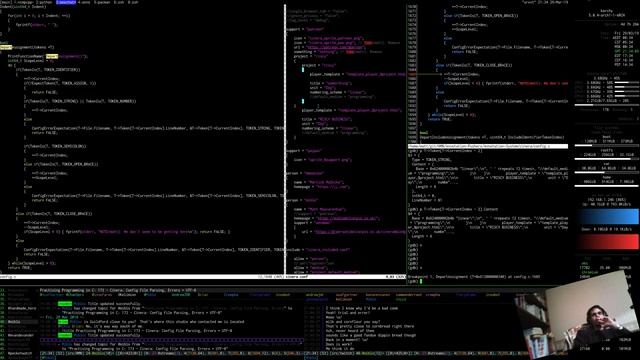Click the purple dashed read-marker line in IRC chat
This screenshot has width=640, height=360.
(x=171, y=340)
